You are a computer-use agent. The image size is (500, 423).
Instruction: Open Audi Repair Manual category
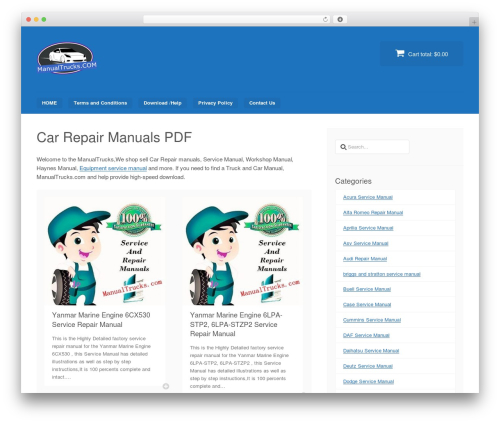pos(365,259)
